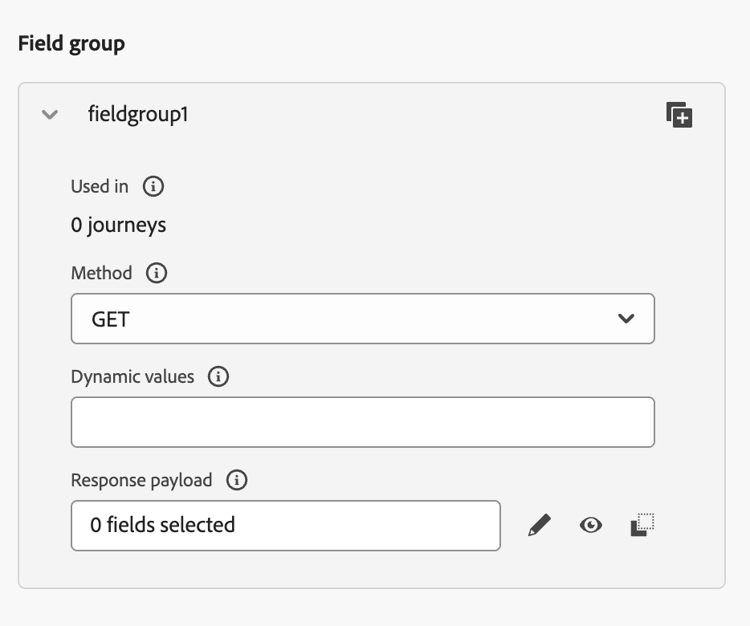The image size is (750, 626).
Task: Click the Method label text
Action: click(101, 273)
